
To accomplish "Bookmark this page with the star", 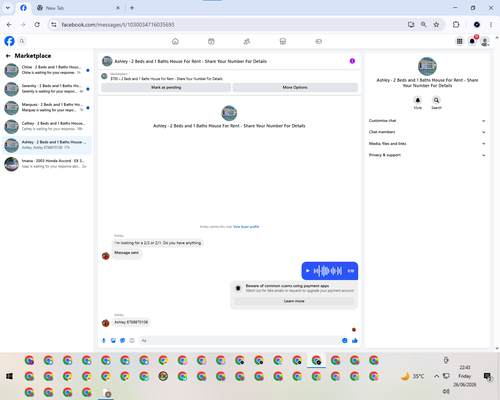I will [436, 25].
